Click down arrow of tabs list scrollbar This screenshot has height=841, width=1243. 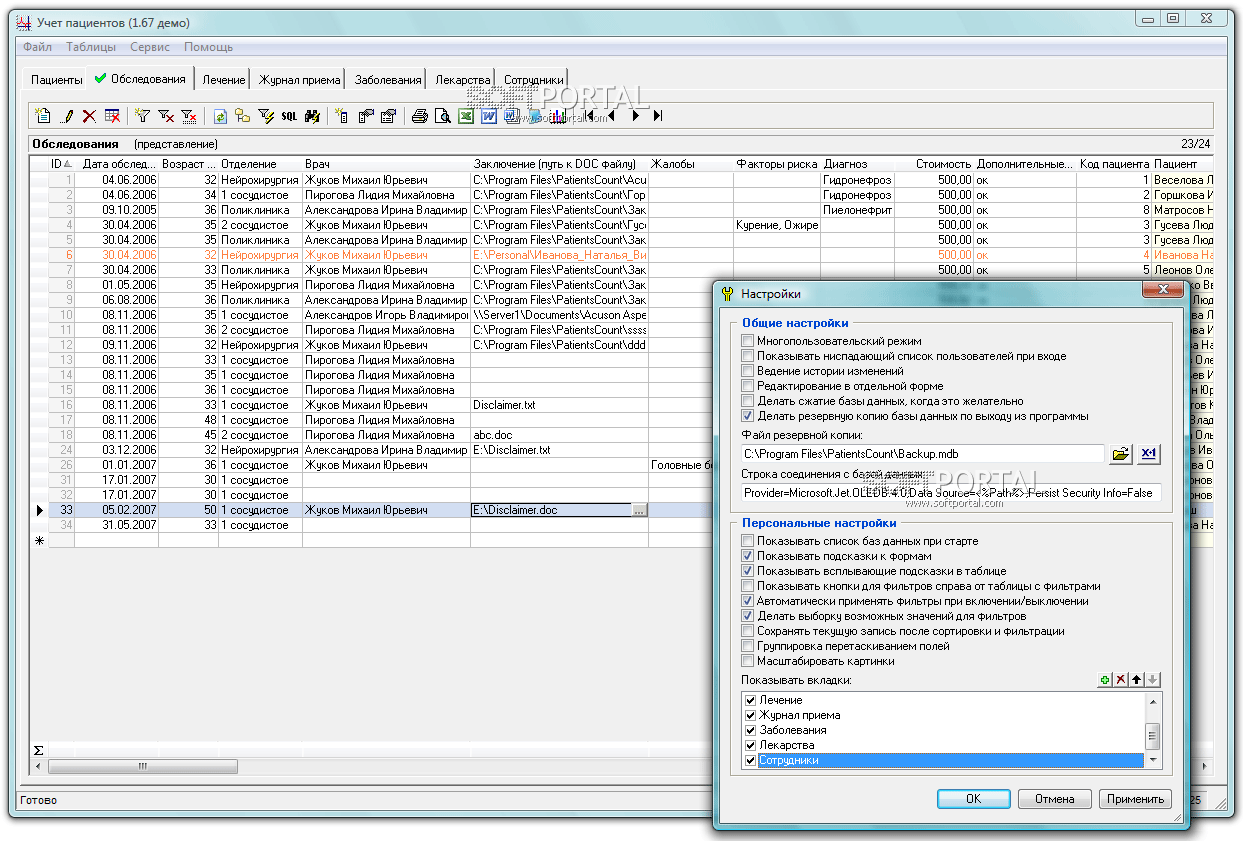[1153, 761]
